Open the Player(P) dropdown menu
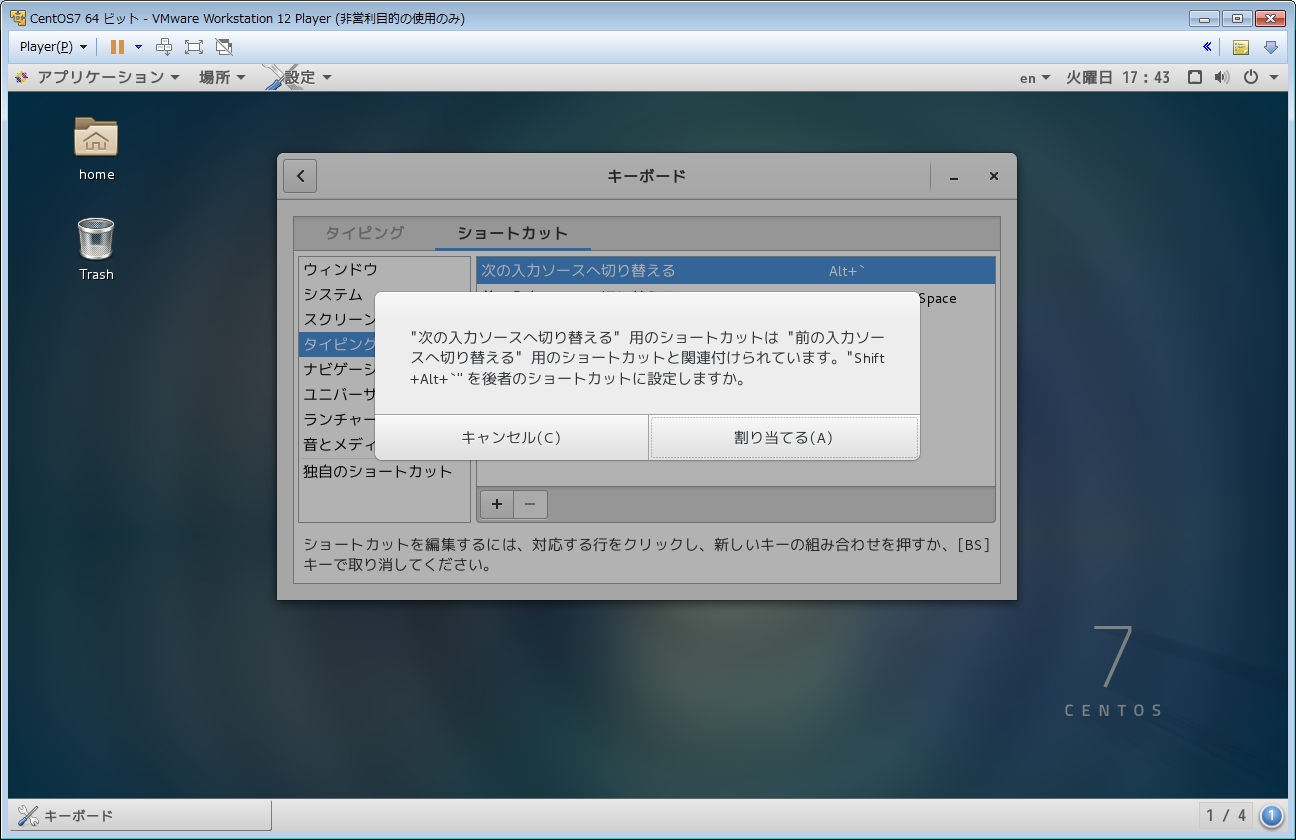The height and width of the screenshot is (840, 1296). click(53, 47)
